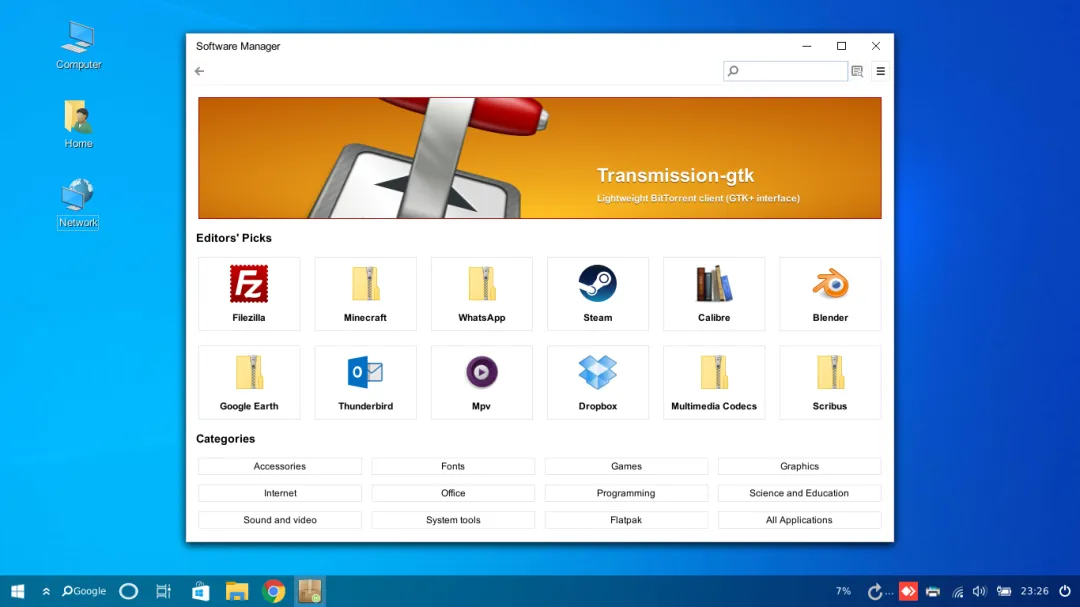The height and width of the screenshot is (607, 1080).
Task: Open the Transmission-gtk featured banner
Action: point(539,158)
